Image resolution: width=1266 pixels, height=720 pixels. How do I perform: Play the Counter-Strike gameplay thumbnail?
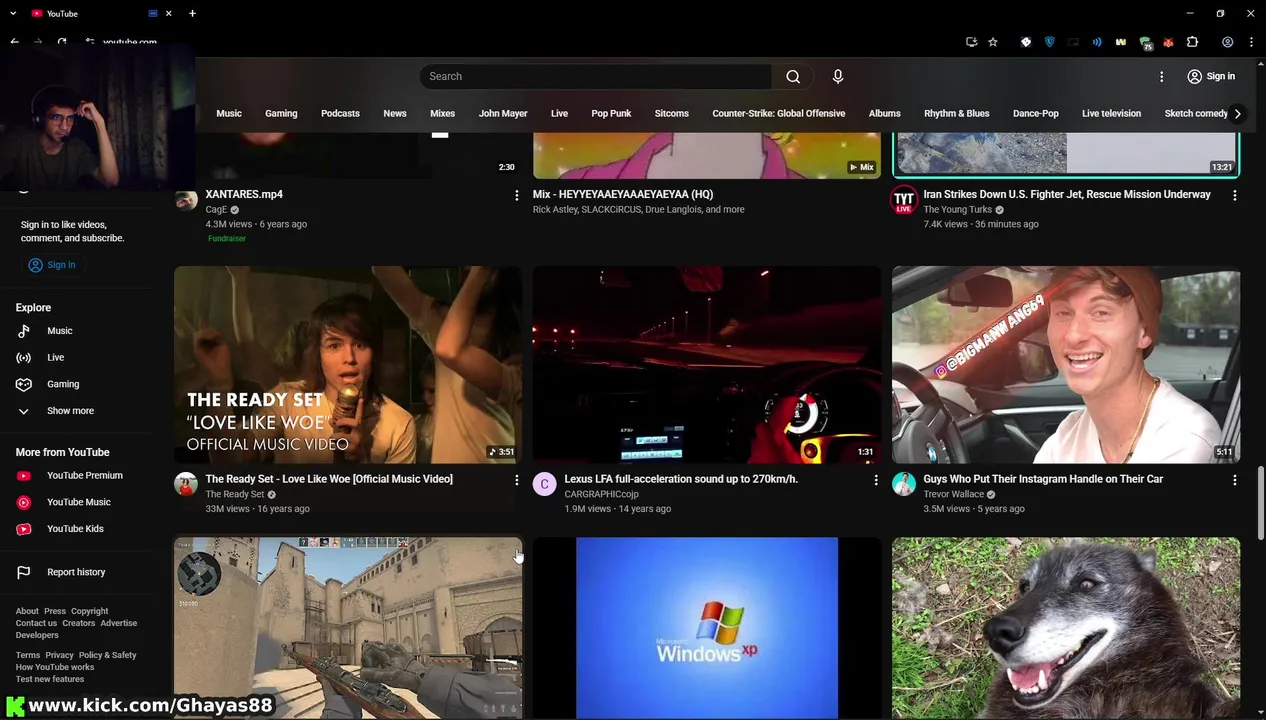348,628
